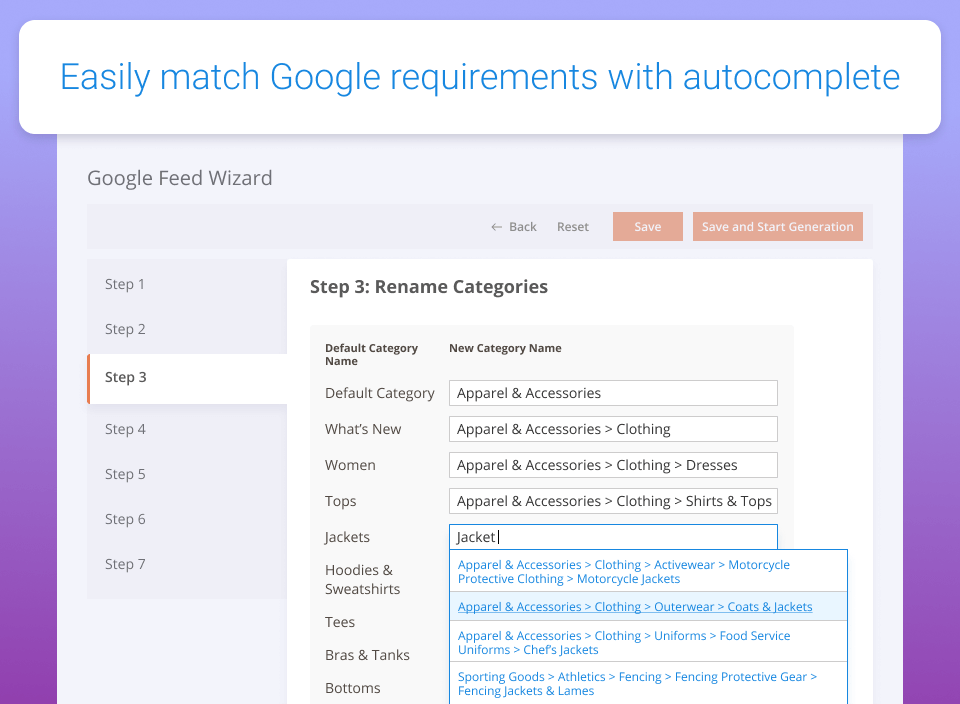This screenshot has width=960, height=704.
Task: Click the Back arrow icon
Action: point(497,227)
